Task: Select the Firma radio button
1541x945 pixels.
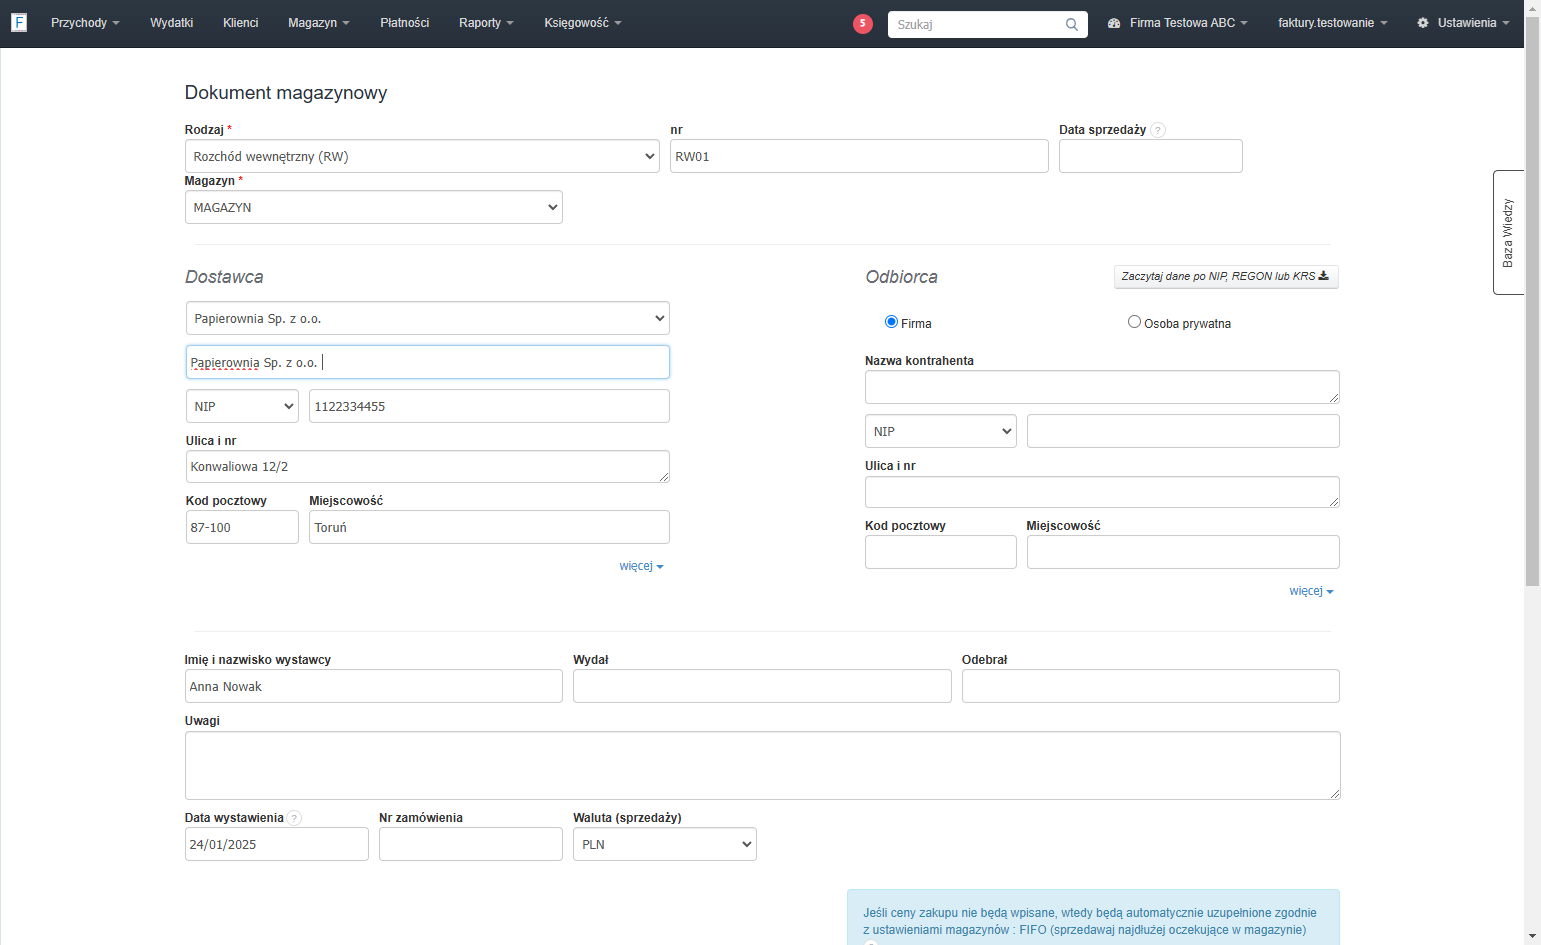Action: [x=891, y=322]
